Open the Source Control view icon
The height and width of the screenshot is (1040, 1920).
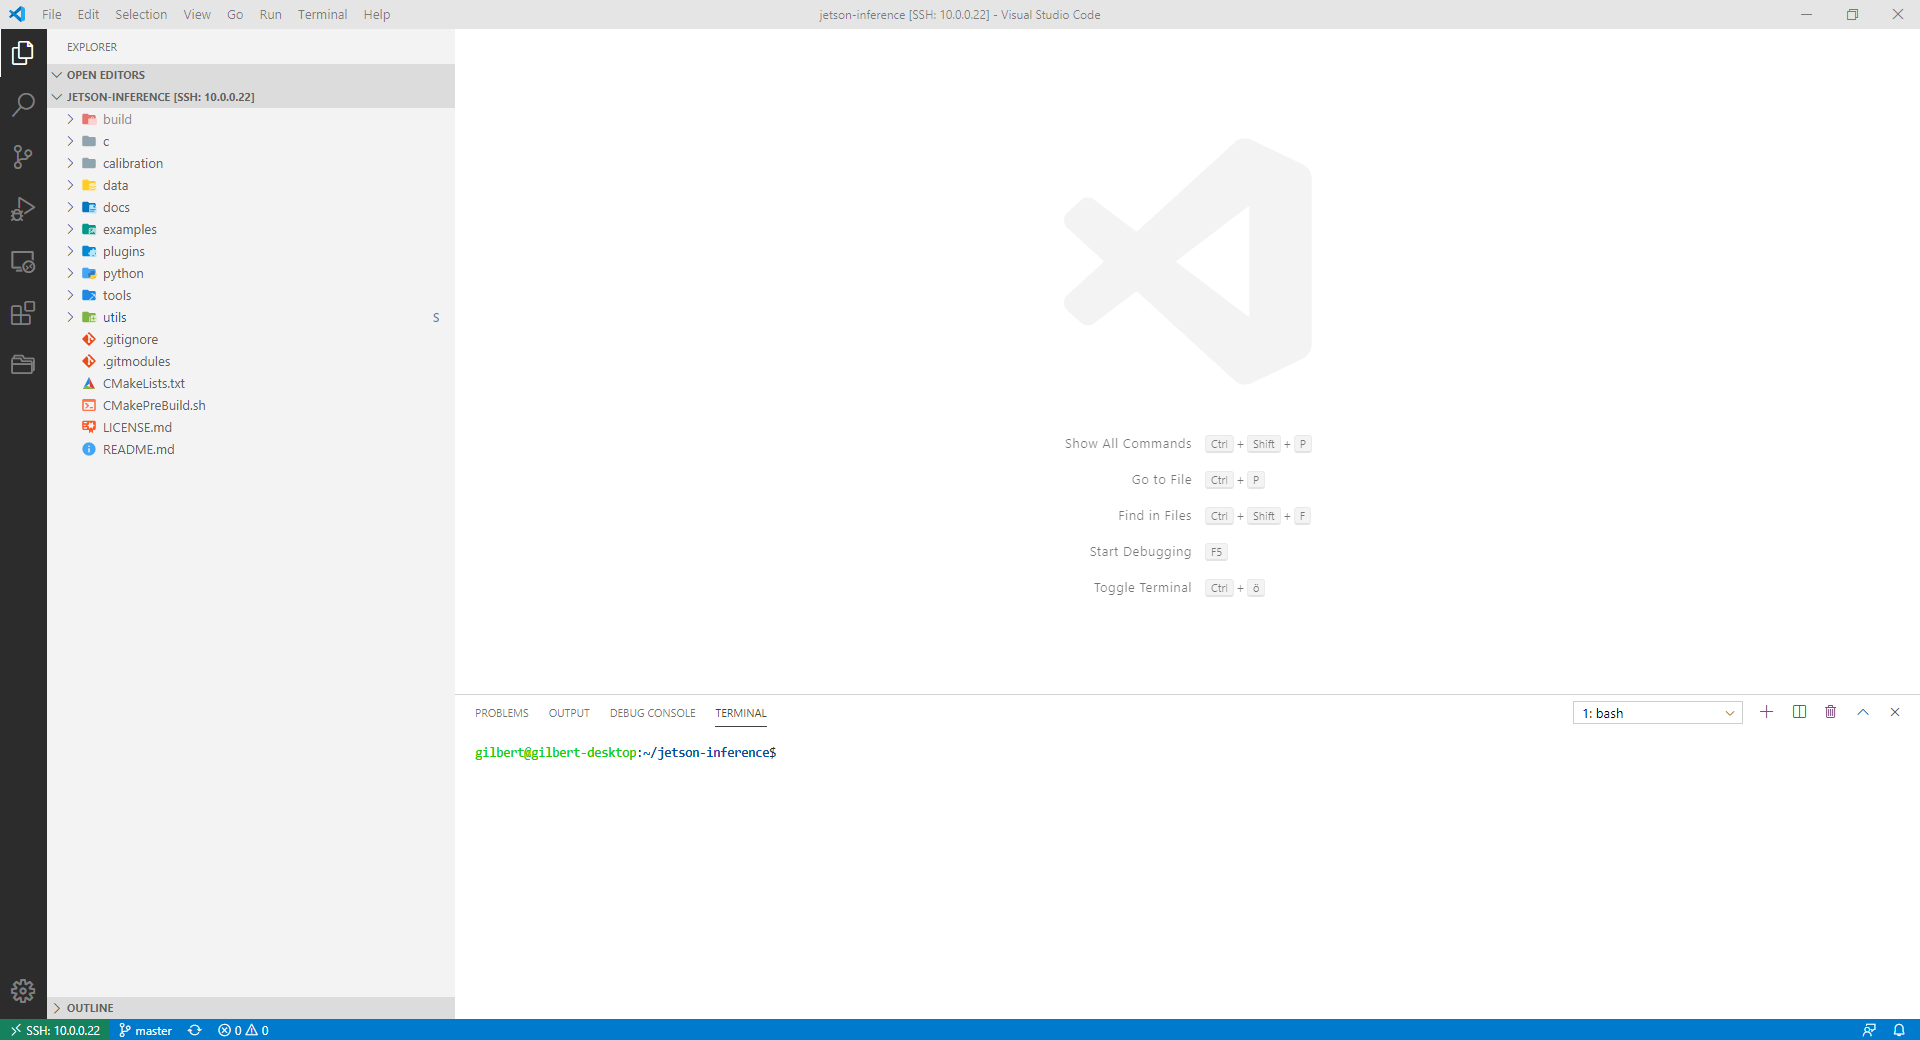tap(23, 157)
